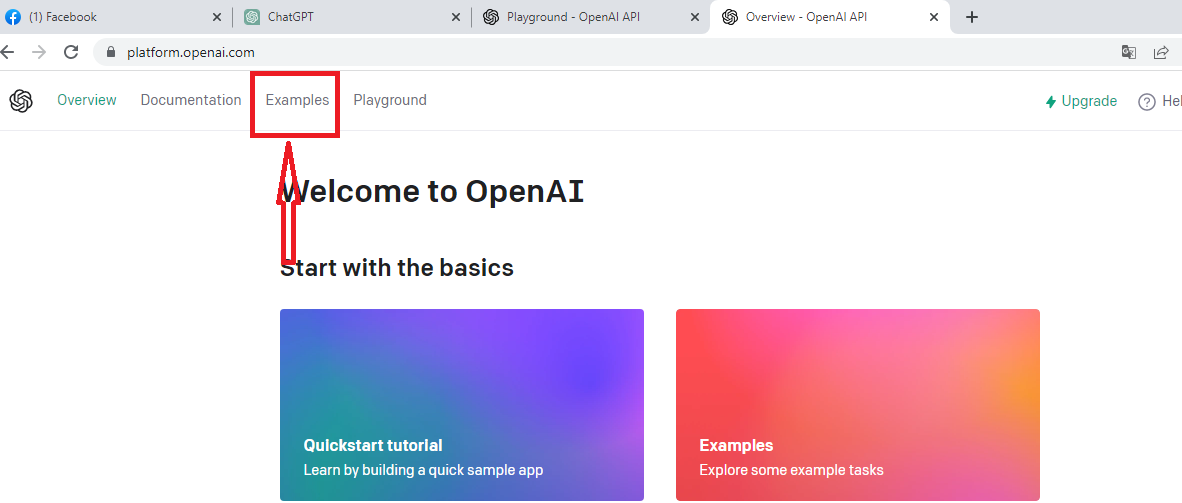Open the Examples card with example tasks
This screenshot has width=1182, height=503.
tap(858, 405)
